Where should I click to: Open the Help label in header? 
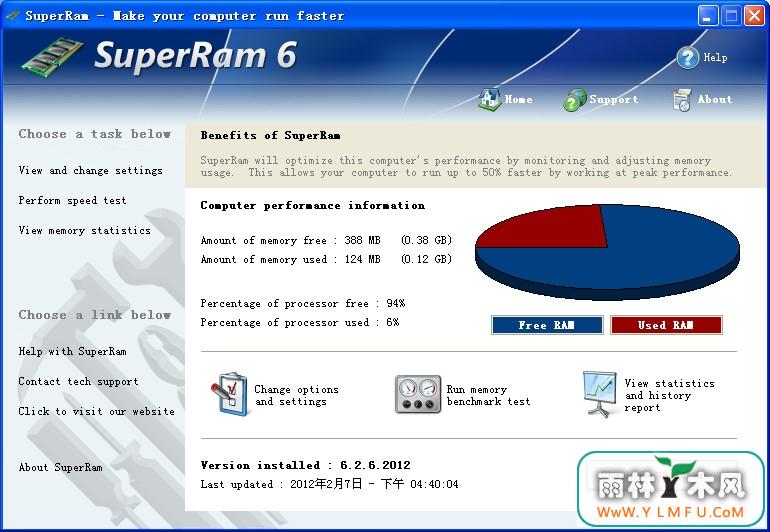click(x=715, y=57)
